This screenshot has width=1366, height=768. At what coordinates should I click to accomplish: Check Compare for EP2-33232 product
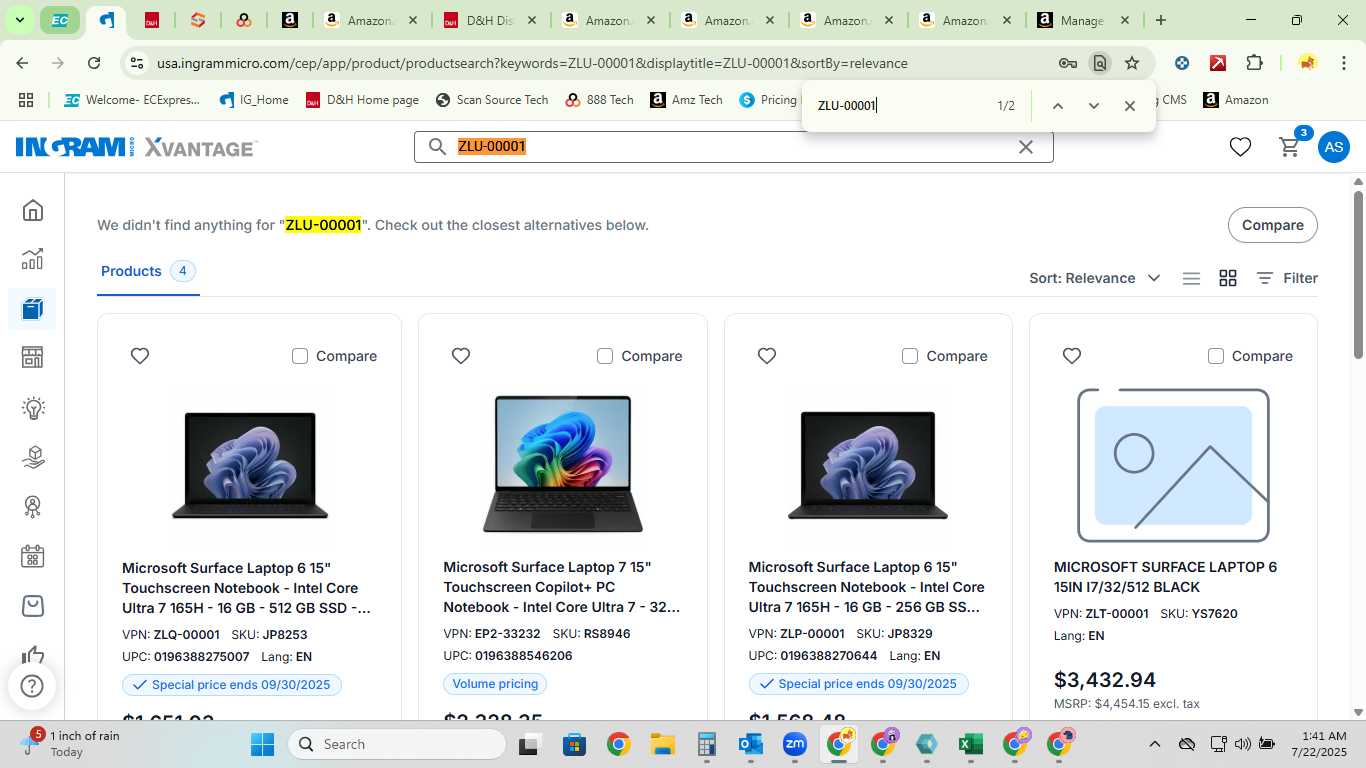[x=605, y=356]
